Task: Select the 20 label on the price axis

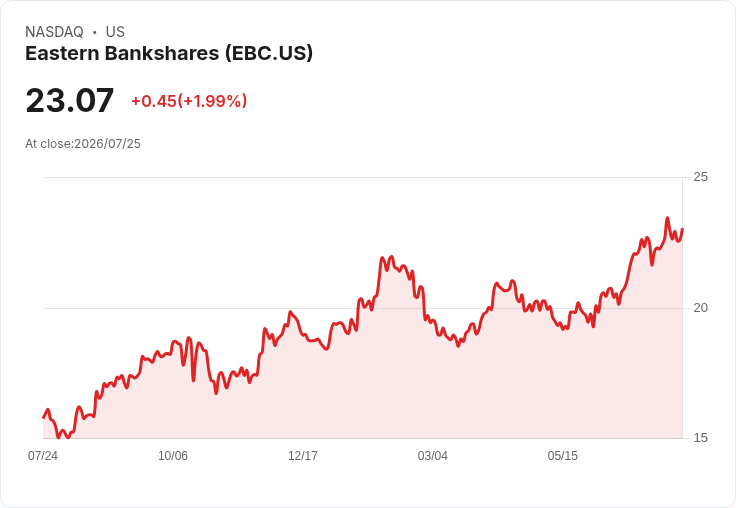Action: pyautogui.click(x=700, y=308)
